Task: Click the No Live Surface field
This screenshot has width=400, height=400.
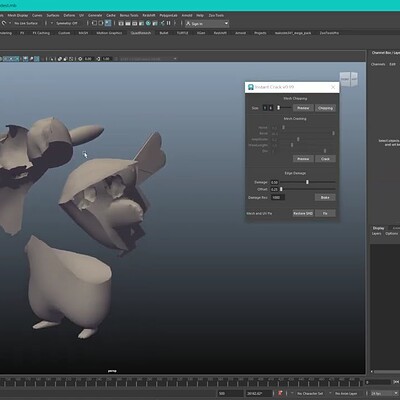Action: (26, 23)
